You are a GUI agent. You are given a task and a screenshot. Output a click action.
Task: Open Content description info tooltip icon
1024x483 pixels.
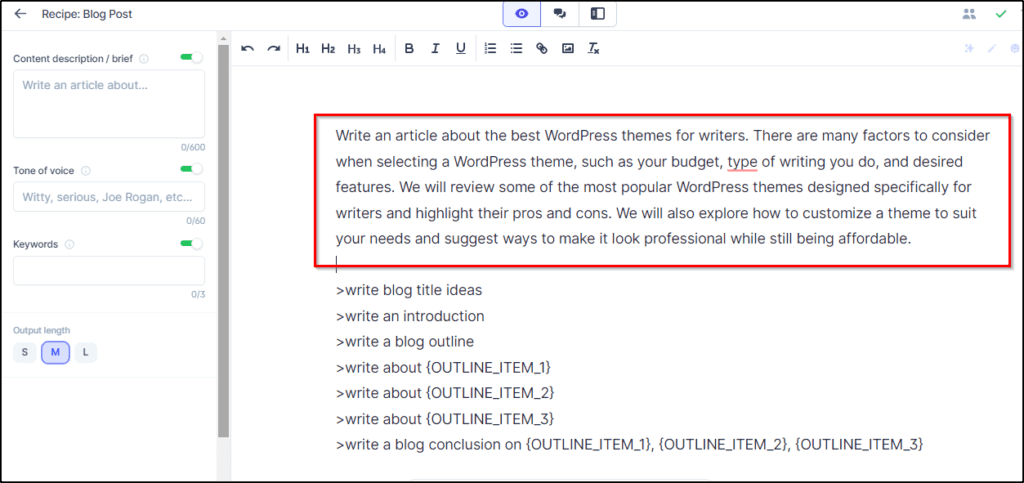coord(144,59)
